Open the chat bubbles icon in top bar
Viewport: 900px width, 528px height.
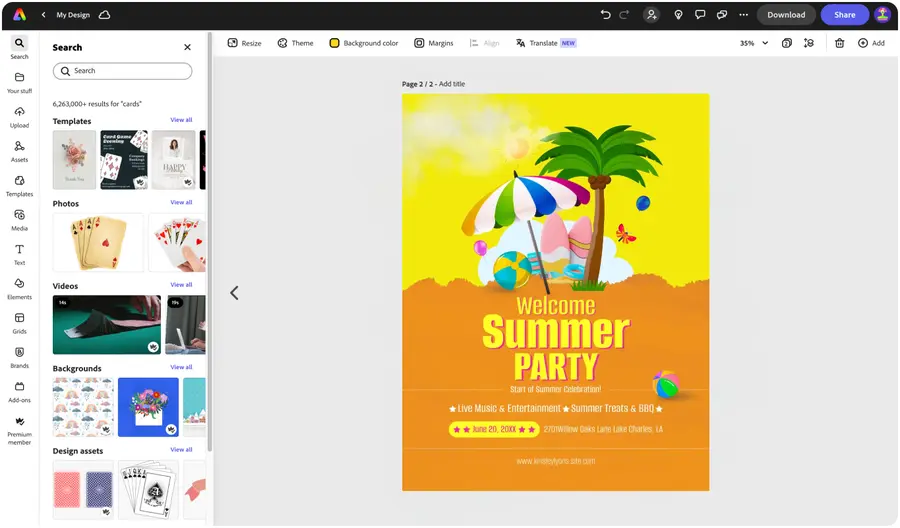click(722, 15)
